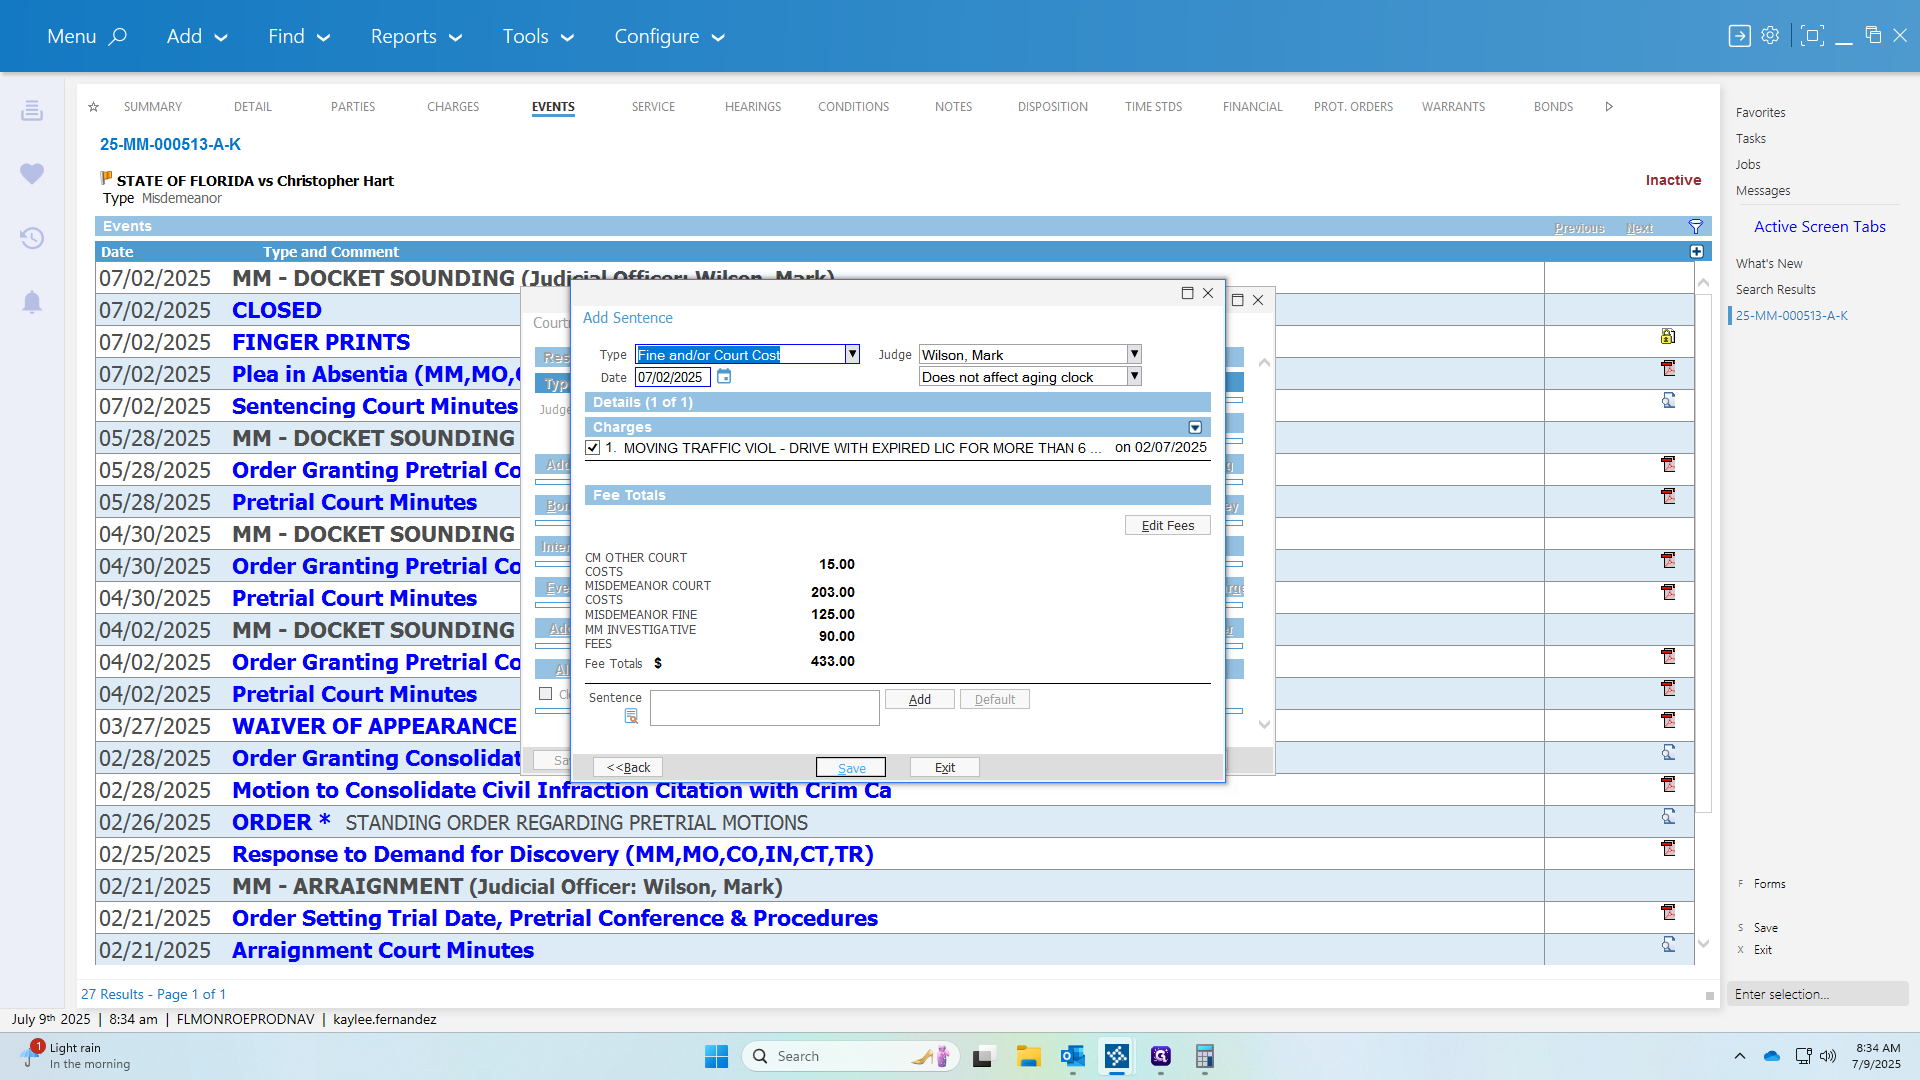Click the case flag icon beside case title
This screenshot has width=1920, height=1080.
coord(106,178)
